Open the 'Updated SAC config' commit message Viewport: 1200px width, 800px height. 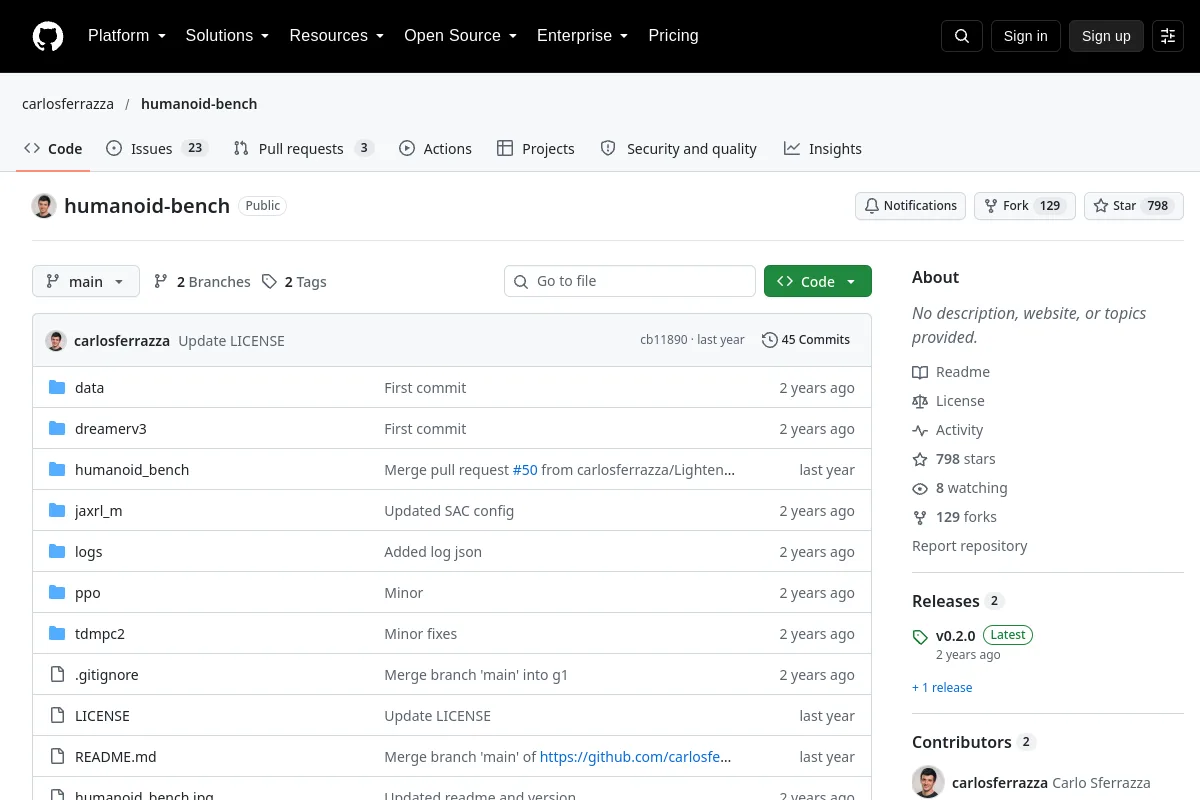coord(449,511)
